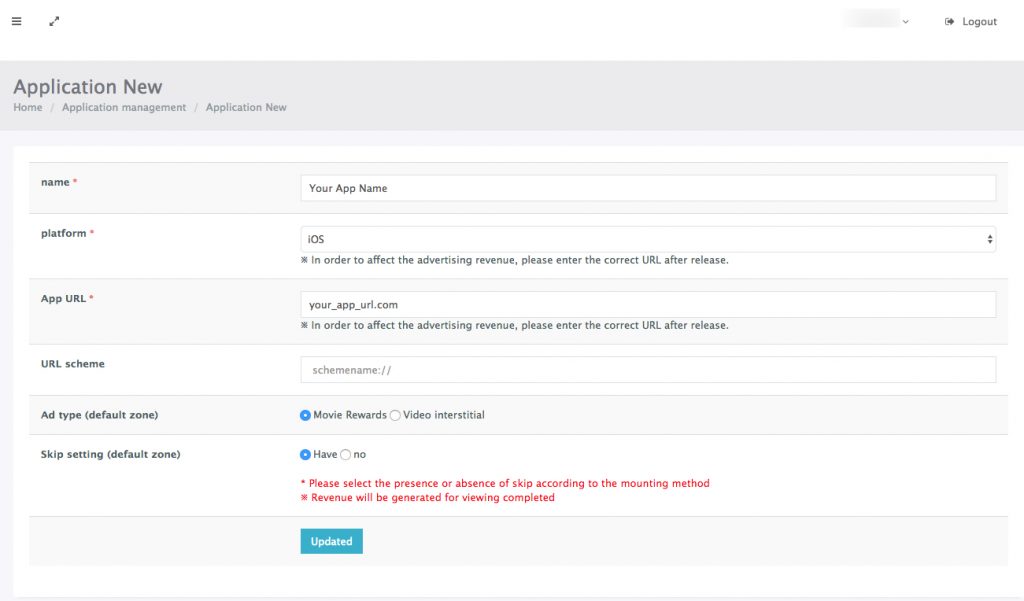Select Have for skip setting

tap(306, 454)
